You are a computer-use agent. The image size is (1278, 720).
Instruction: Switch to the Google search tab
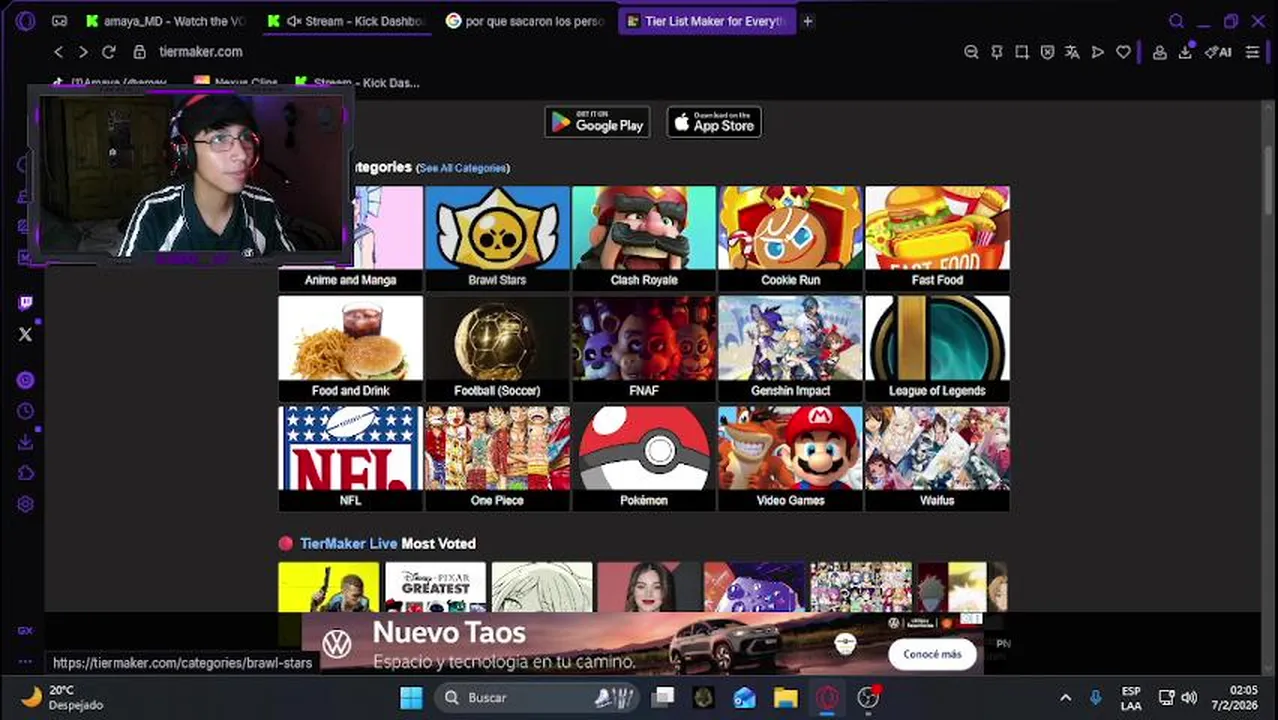coord(526,21)
